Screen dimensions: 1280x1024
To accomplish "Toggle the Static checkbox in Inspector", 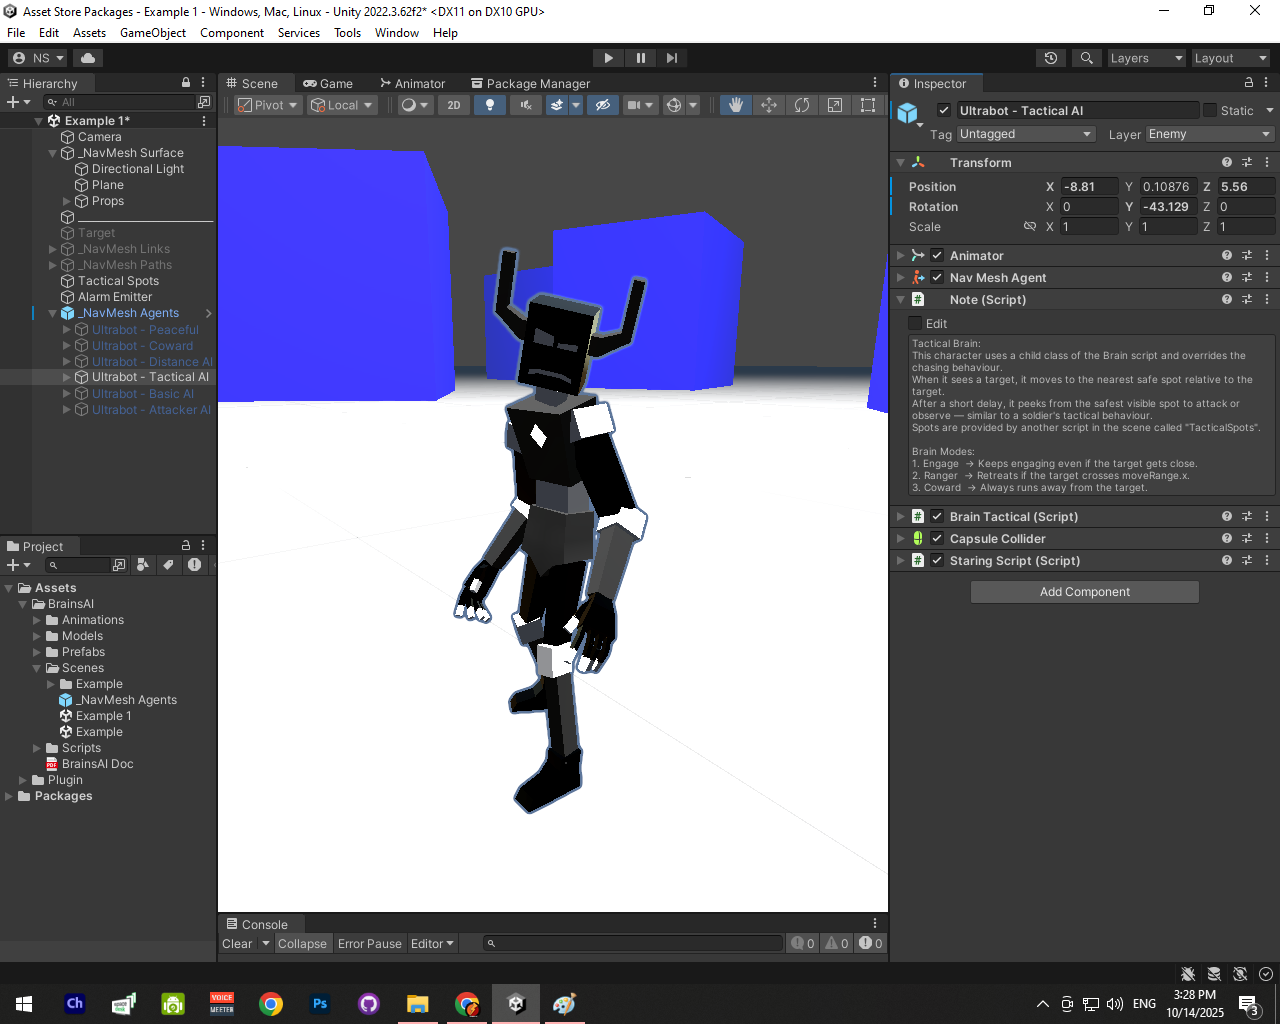I will [1210, 111].
